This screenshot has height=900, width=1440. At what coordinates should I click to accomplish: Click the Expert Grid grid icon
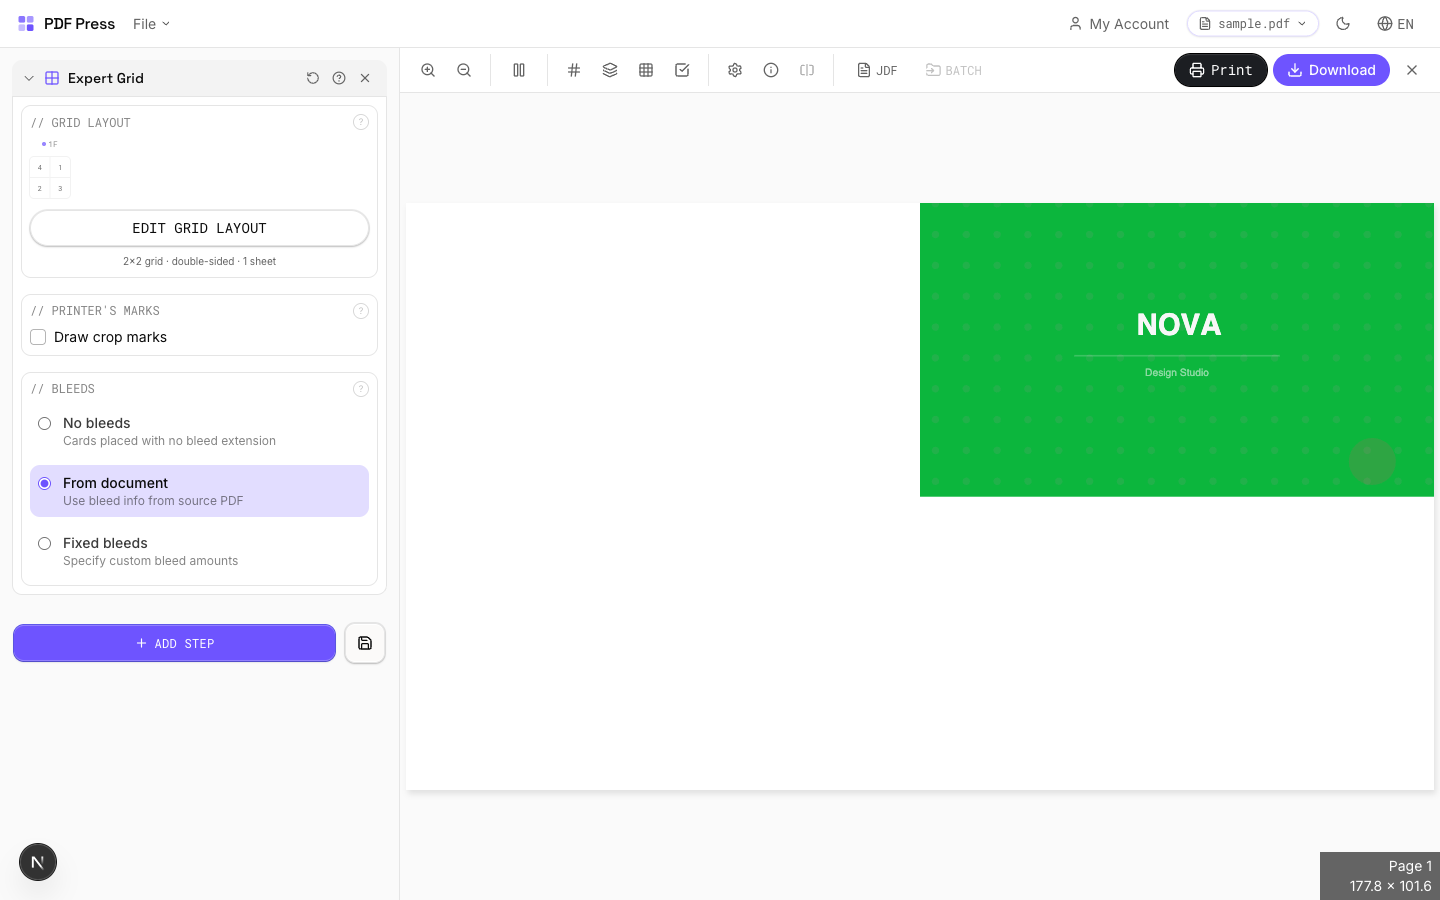pos(52,78)
